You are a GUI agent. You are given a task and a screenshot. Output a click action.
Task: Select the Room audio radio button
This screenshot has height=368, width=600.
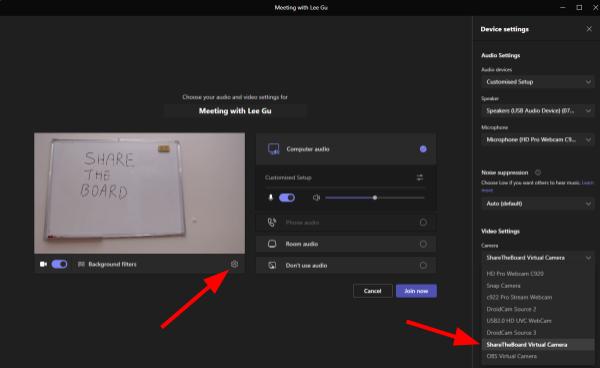point(423,244)
